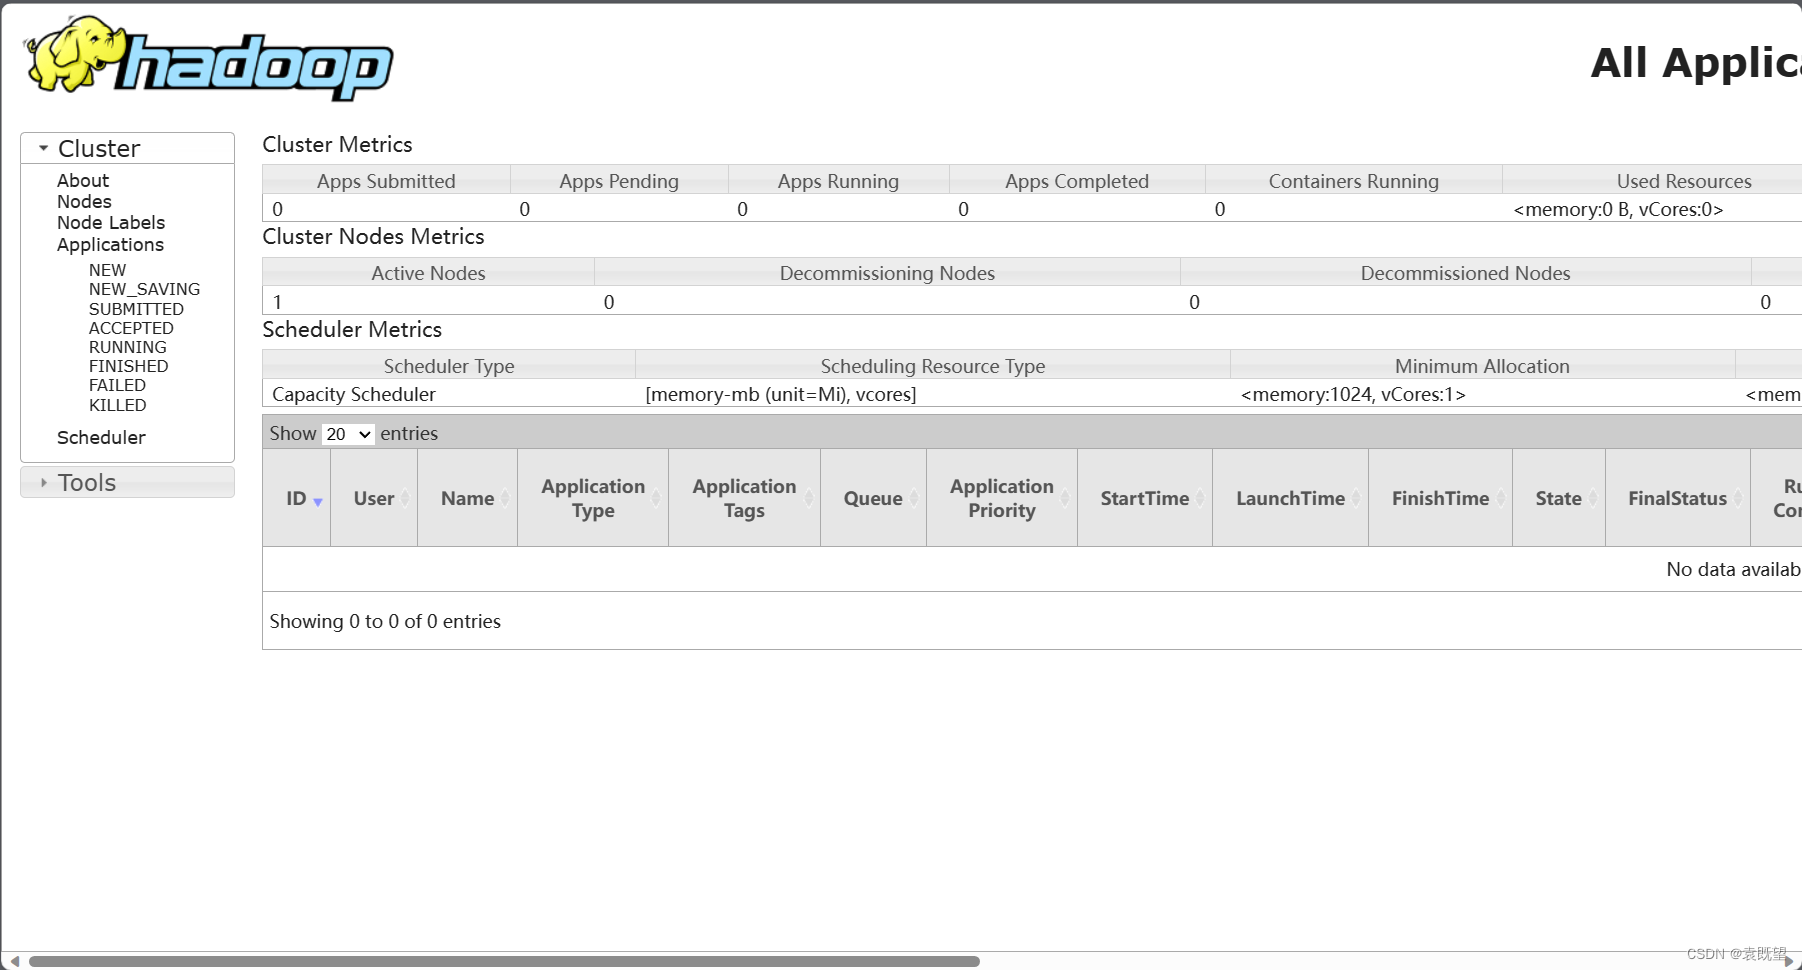Click the Apps Submitted header
Viewport: 1802px width, 970px height.
[386, 181]
